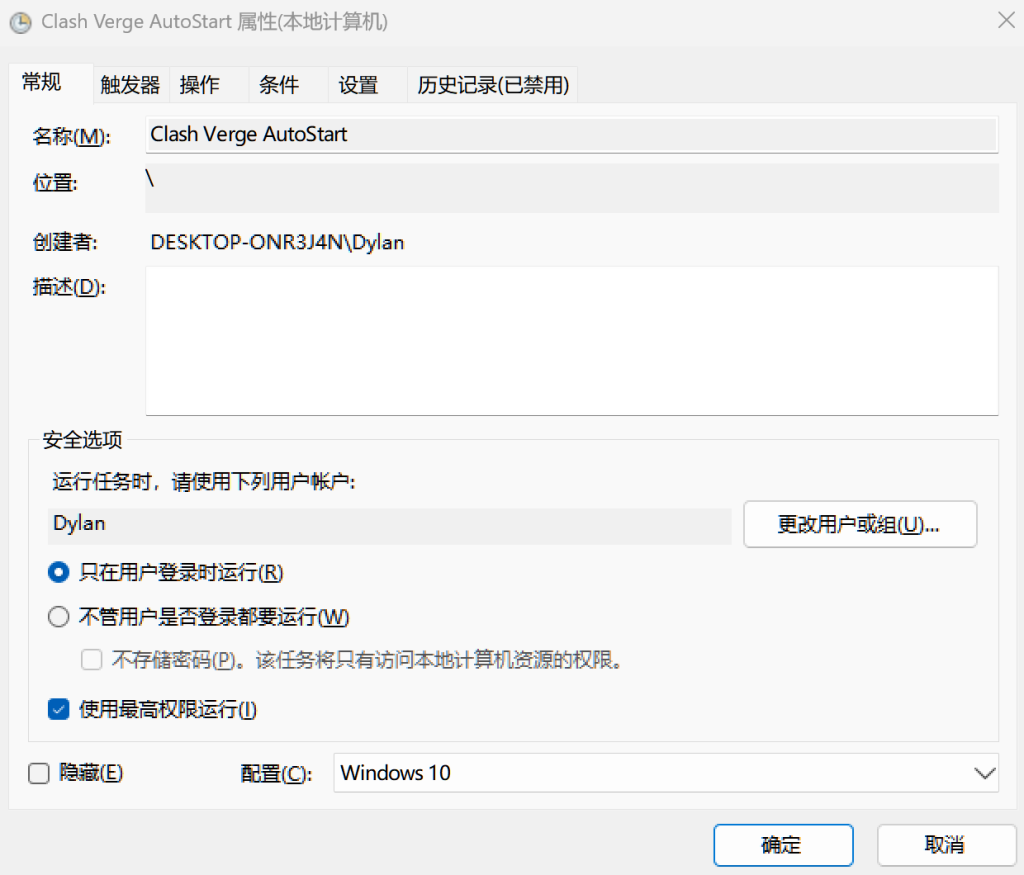
Task: Click 更改用户或组 button
Action: [x=859, y=524]
